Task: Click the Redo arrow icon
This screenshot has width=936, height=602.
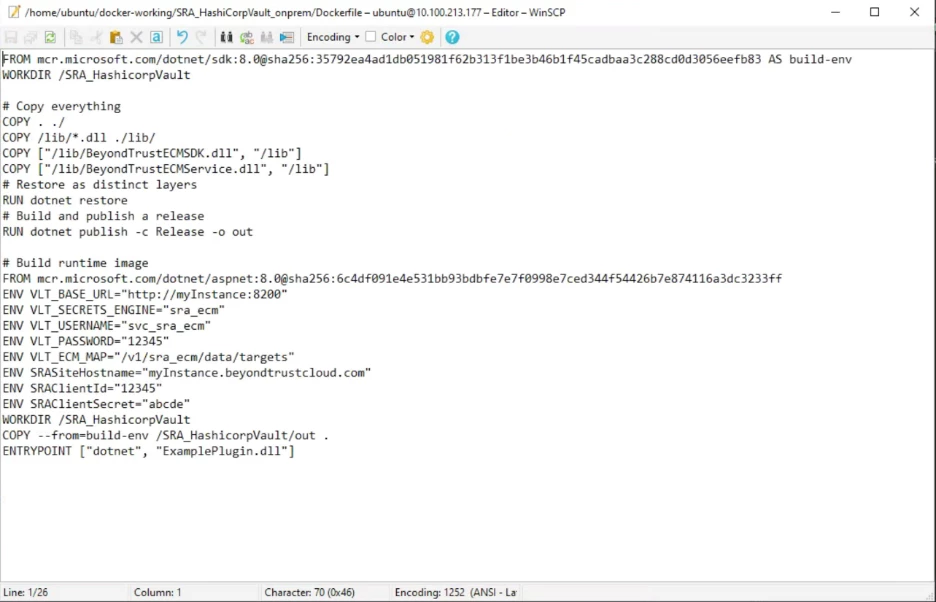Action: pos(201,37)
